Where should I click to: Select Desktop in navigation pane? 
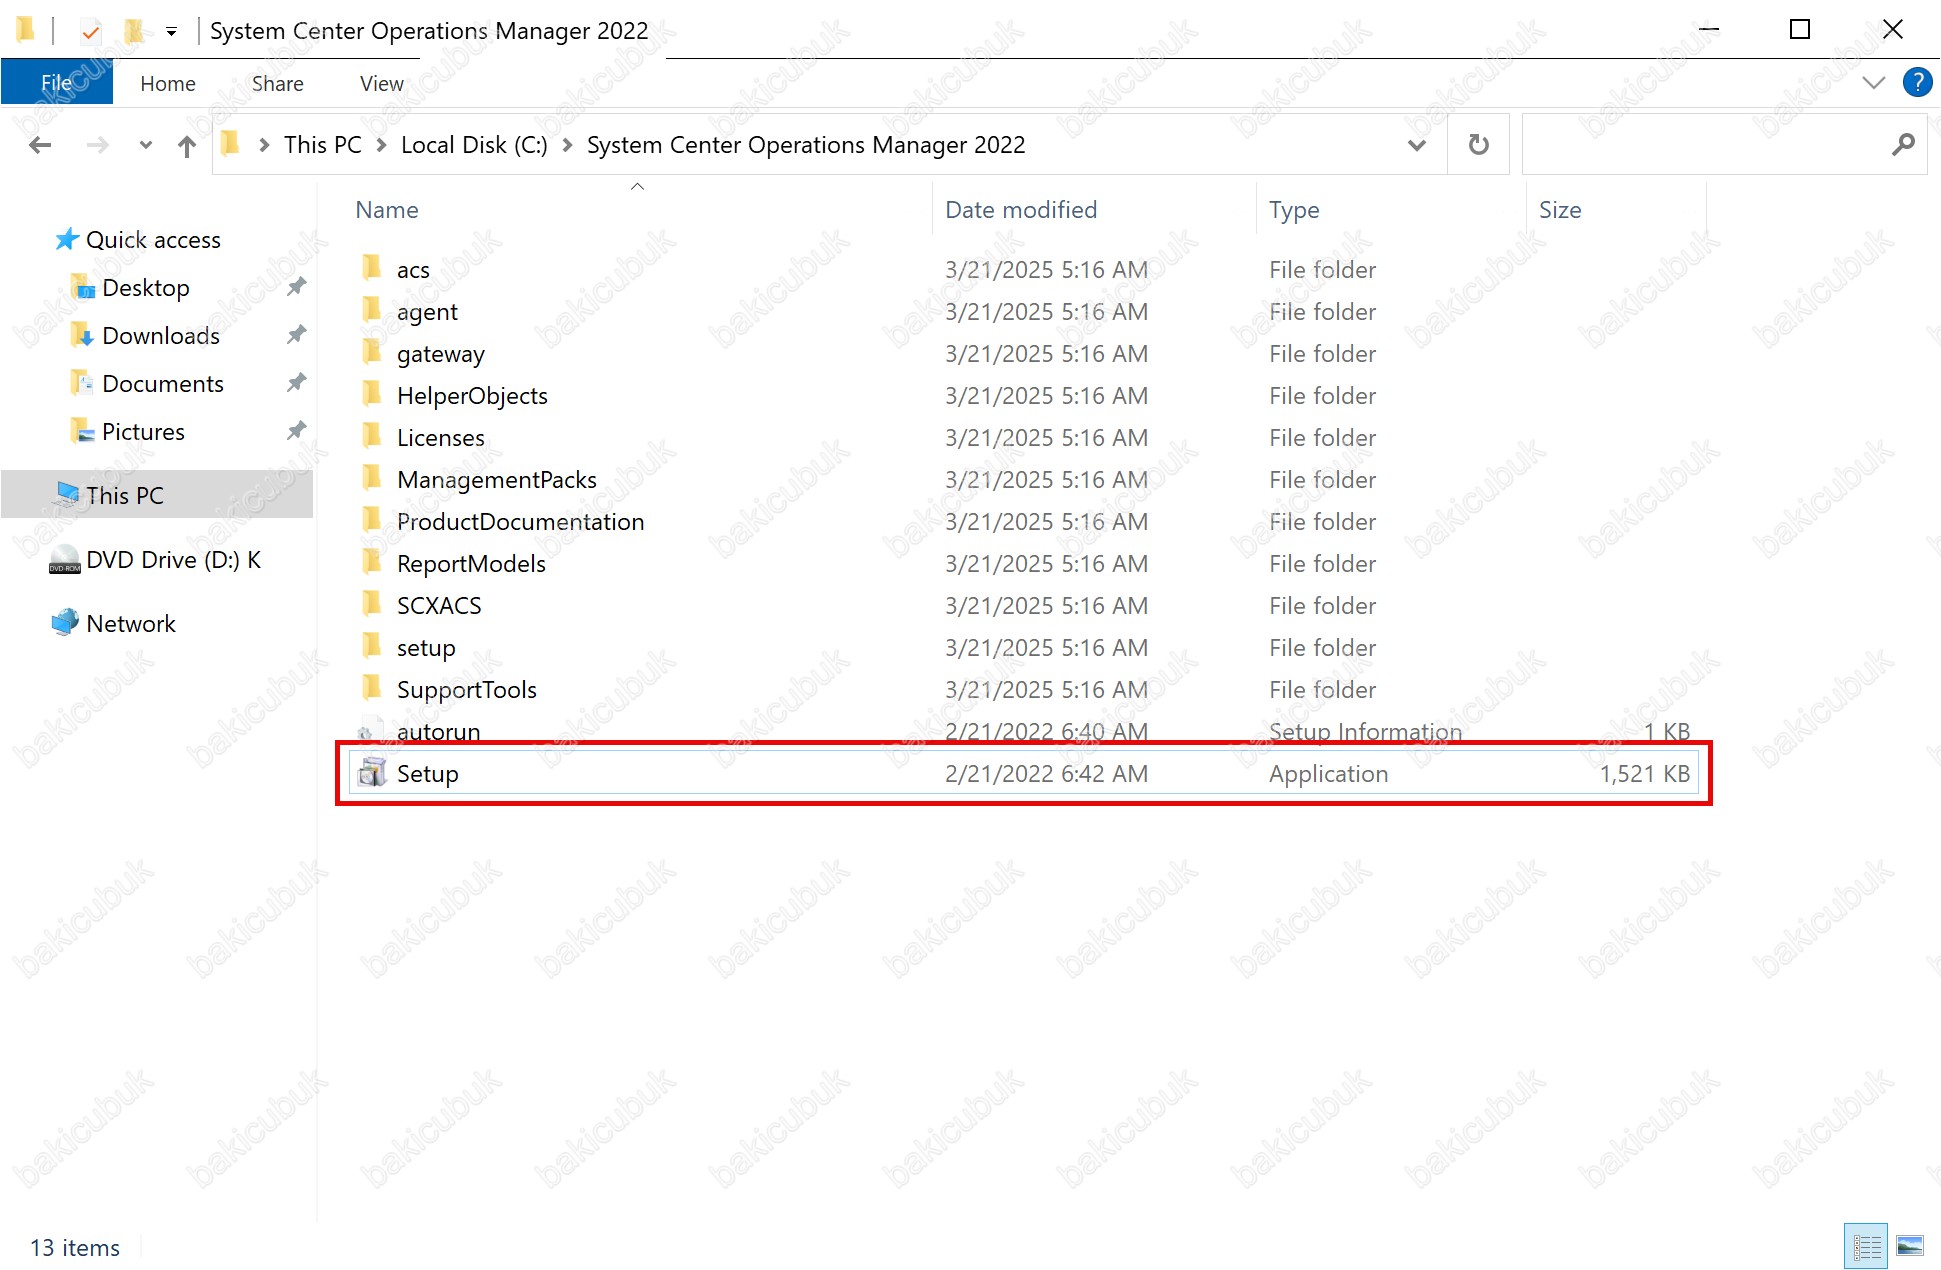[x=146, y=288]
